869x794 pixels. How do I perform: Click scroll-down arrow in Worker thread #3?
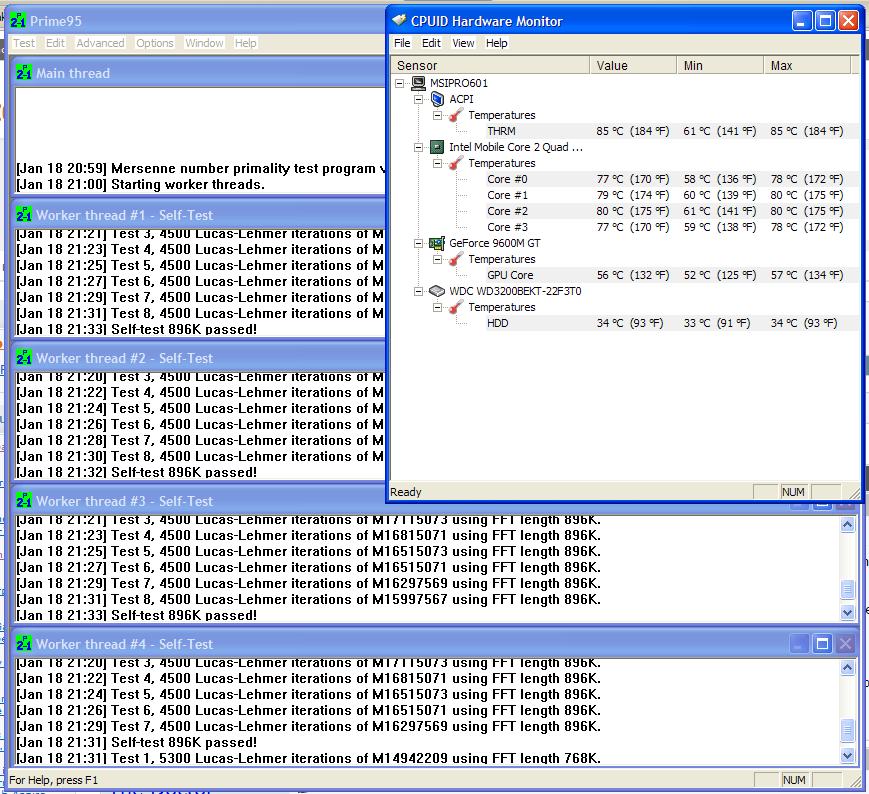847,612
